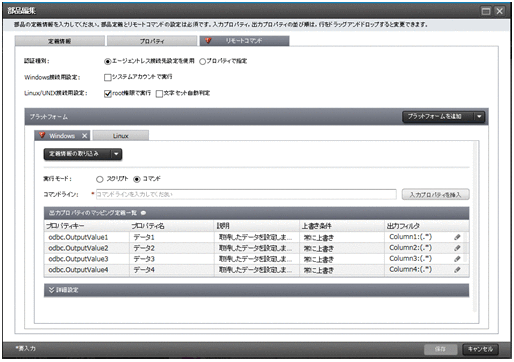
Task: Select command execution mode radio button
Action: coord(136,179)
